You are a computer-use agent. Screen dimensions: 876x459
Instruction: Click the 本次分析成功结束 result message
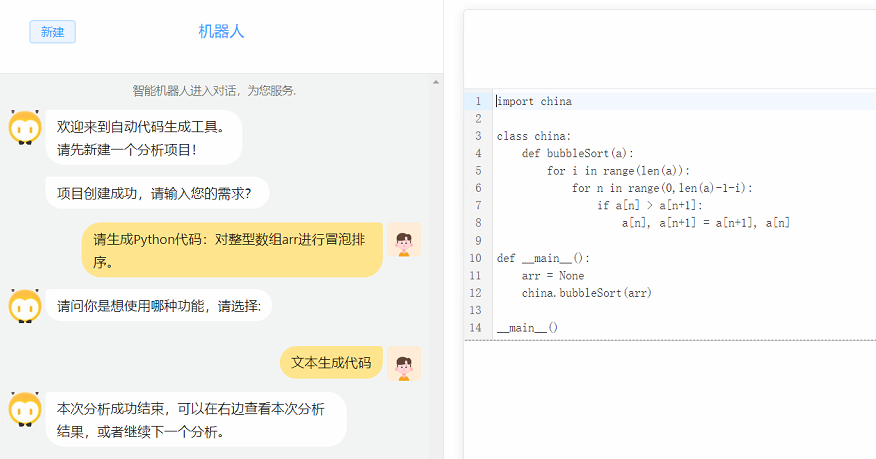195,420
